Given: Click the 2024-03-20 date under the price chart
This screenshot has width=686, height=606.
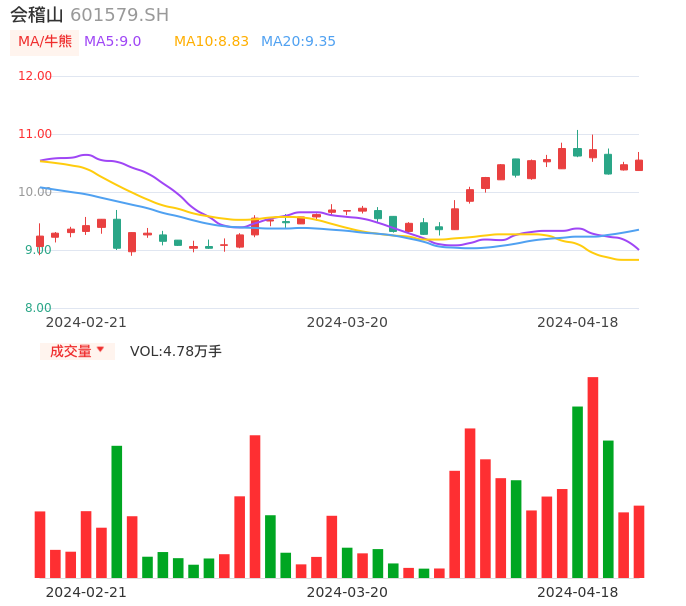Looking at the screenshot, I should (347, 322).
